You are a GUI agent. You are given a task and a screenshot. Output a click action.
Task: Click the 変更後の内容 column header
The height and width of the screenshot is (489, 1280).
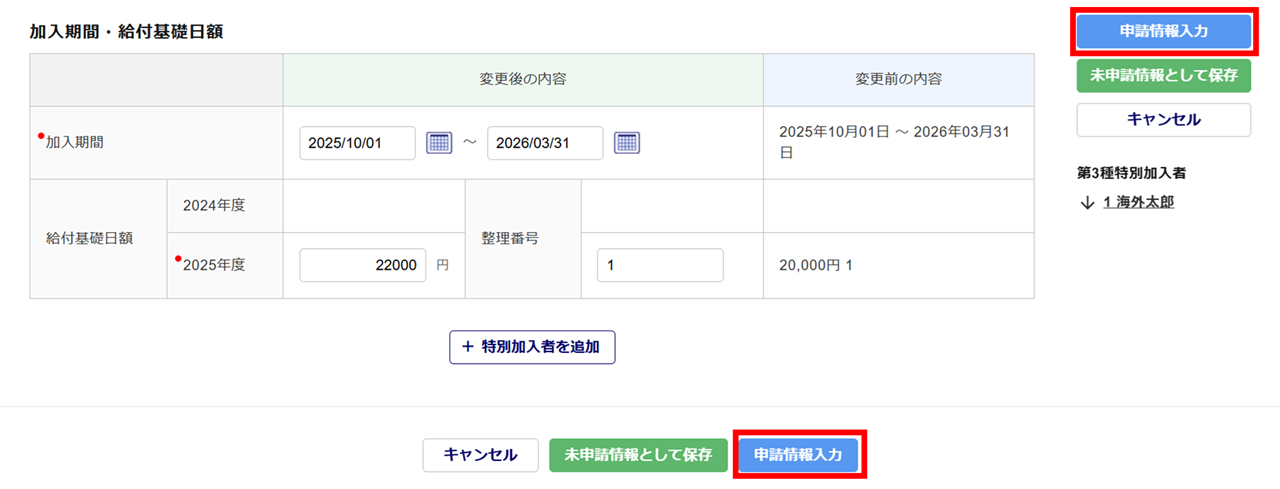coord(523,79)
